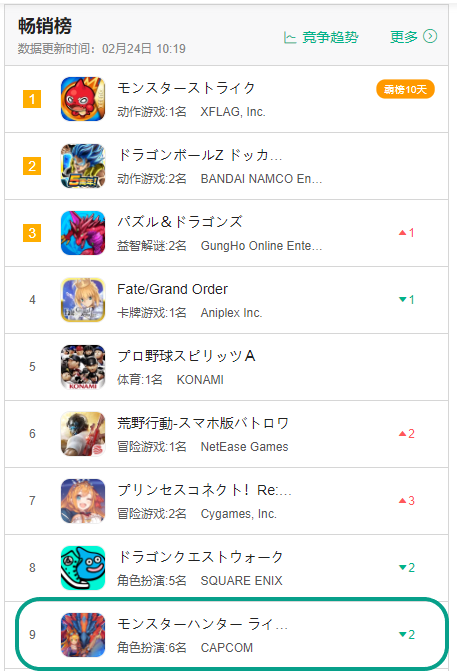Select the プリンセスコネクト app icon

83,501
